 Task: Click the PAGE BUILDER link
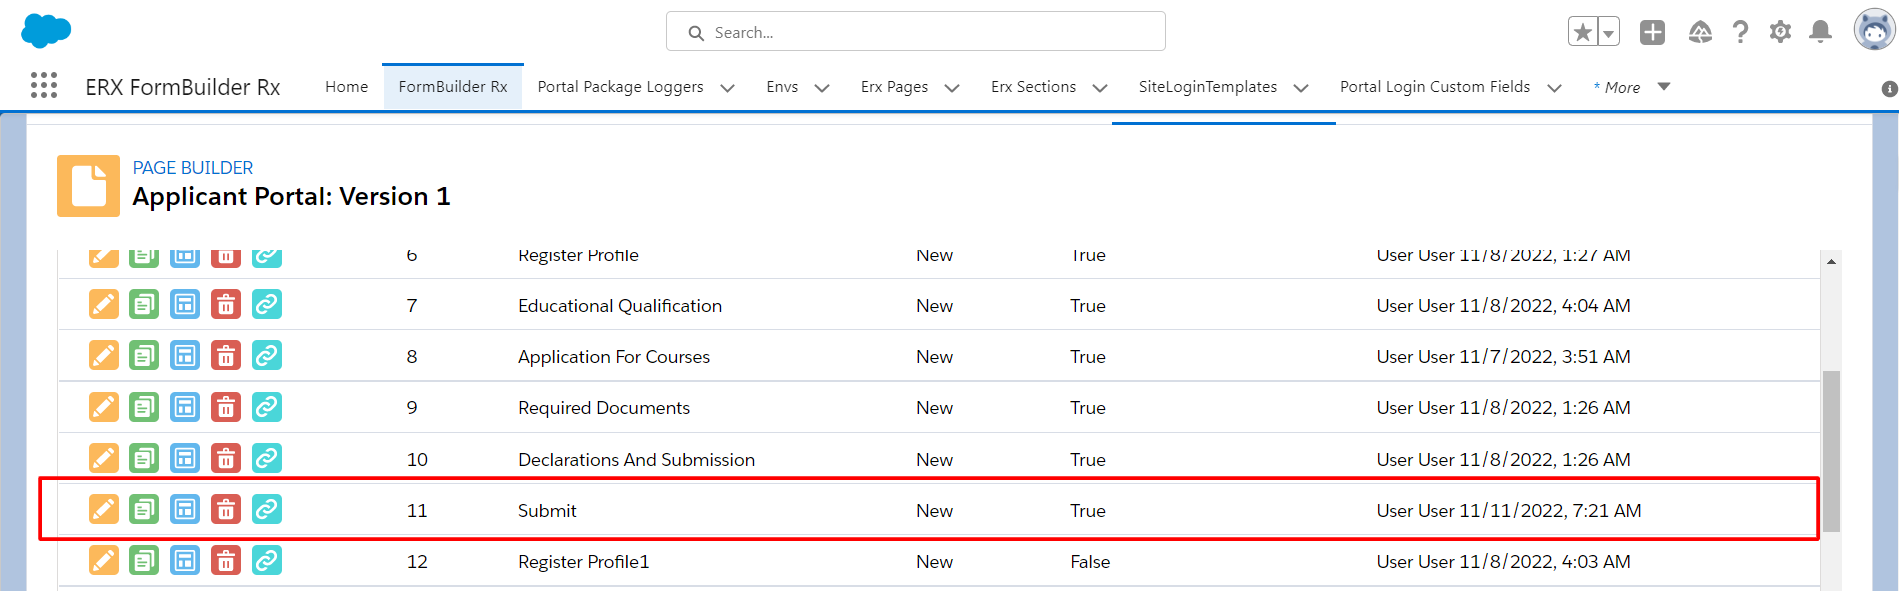[192, 168]
